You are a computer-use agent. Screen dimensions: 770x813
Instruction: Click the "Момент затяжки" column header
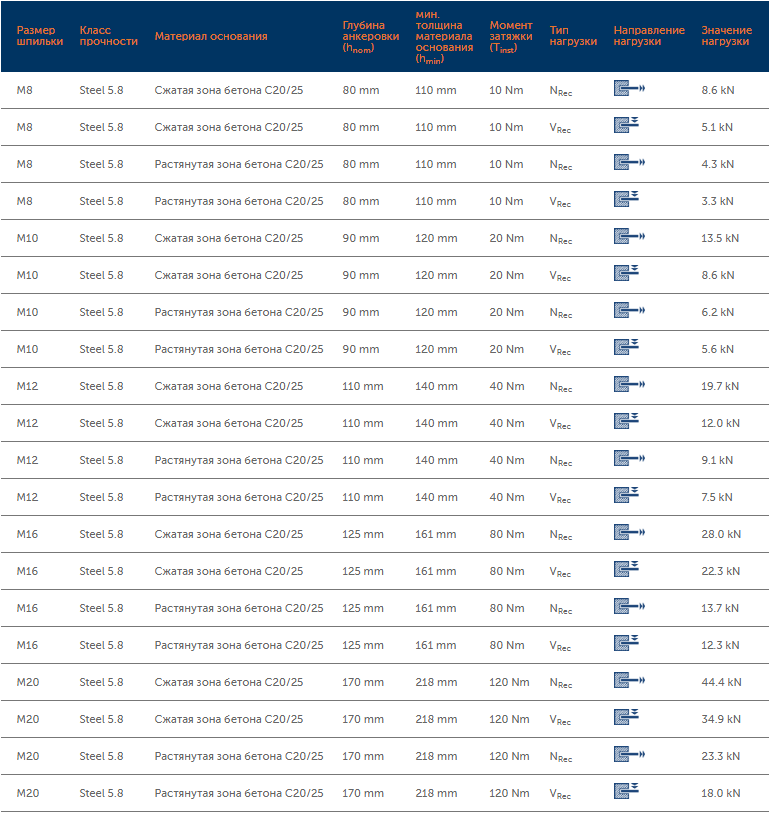pyautogui.click(x=511, y=36)
